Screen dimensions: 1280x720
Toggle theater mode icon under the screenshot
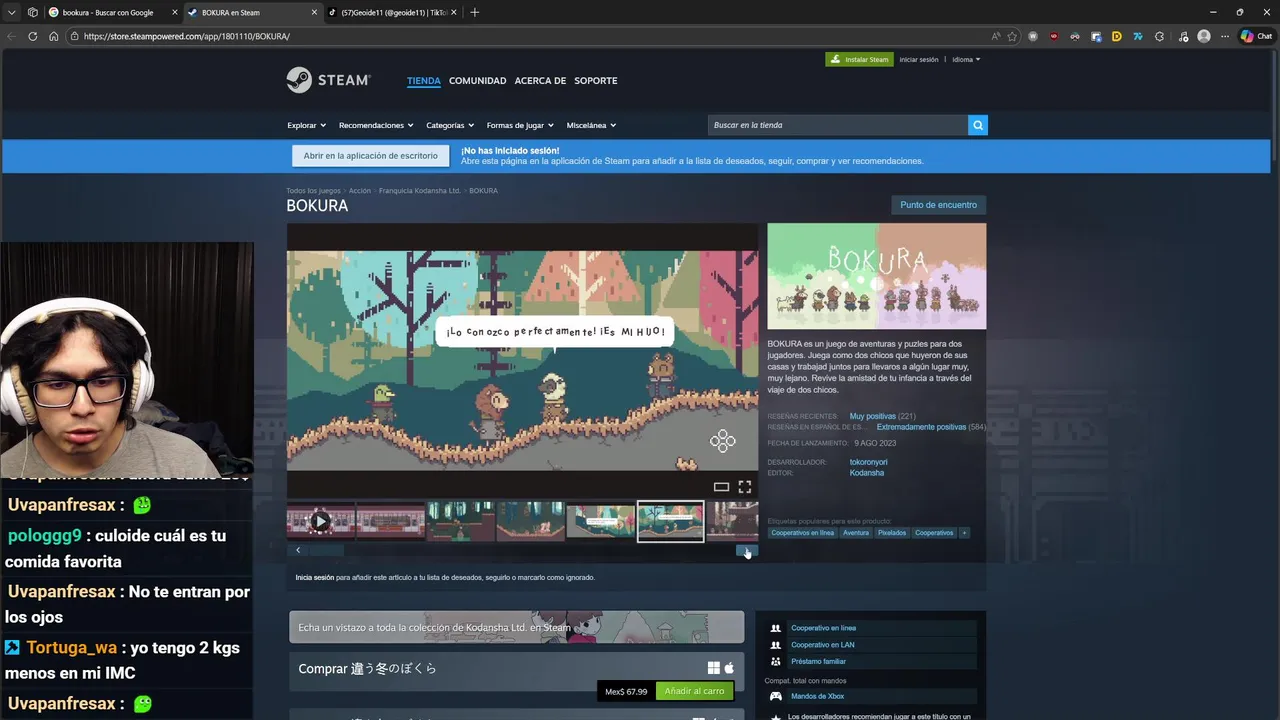pyautogui.click(x=721, y=487)
